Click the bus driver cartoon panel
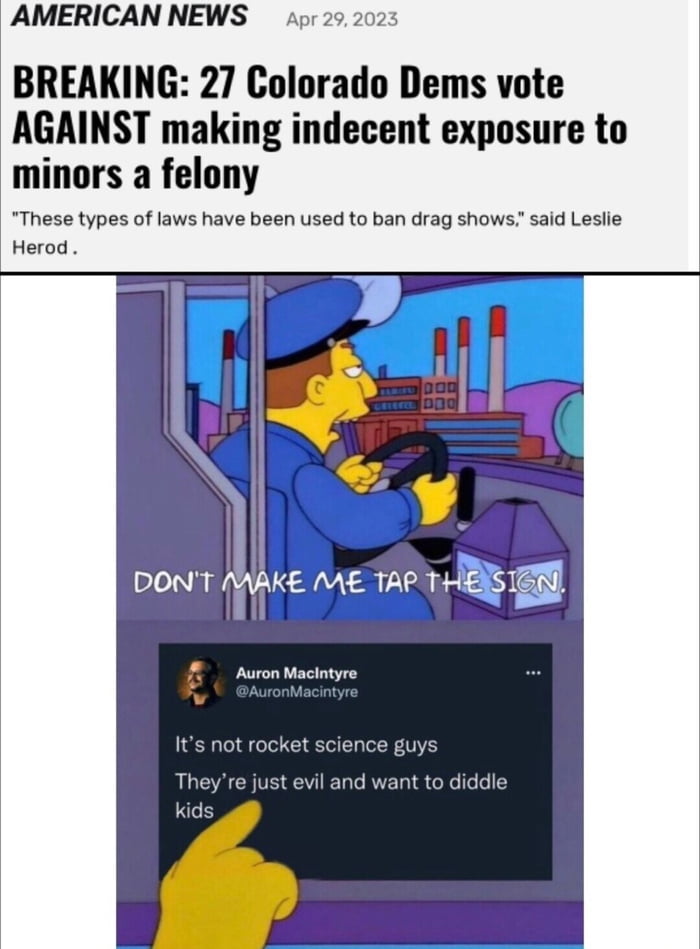Image resolution: width=700 pixels, height=949 pixels. coord(350,448)
